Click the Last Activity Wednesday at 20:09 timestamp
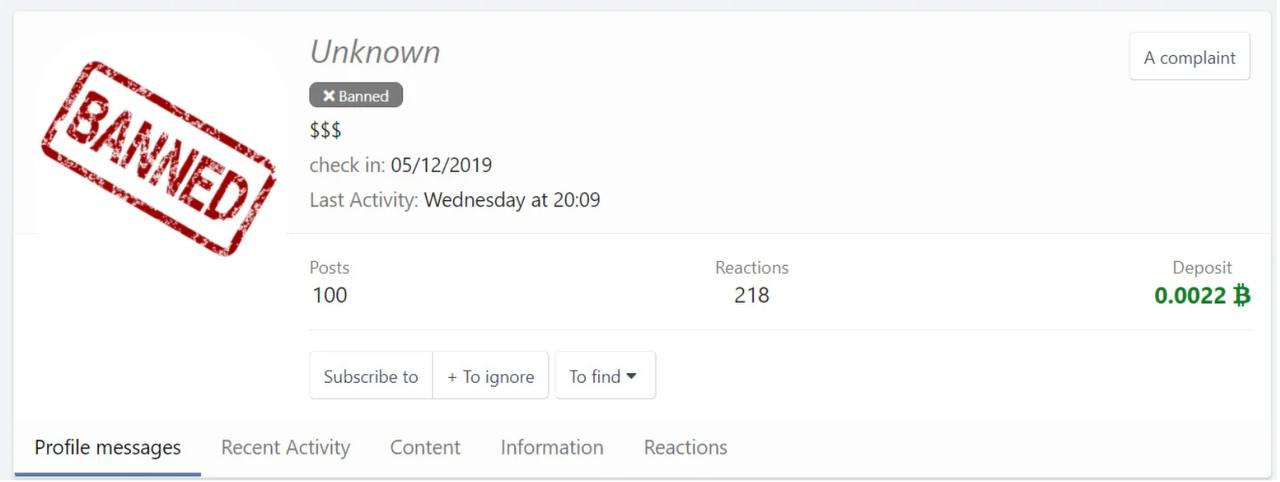 [x=511, y=200]
